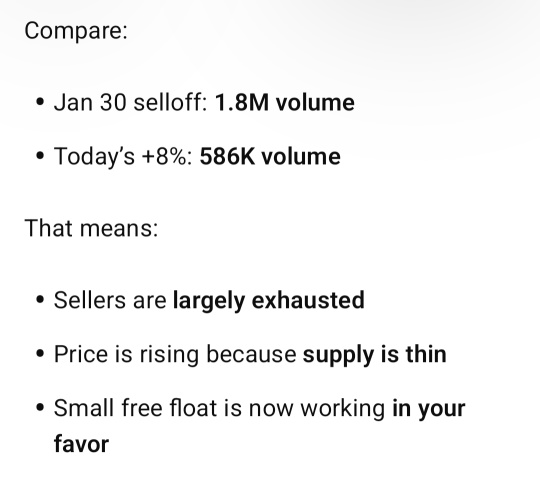Click the bold word 'favor'
Screen dimensions: 540x500
[81, 444]
